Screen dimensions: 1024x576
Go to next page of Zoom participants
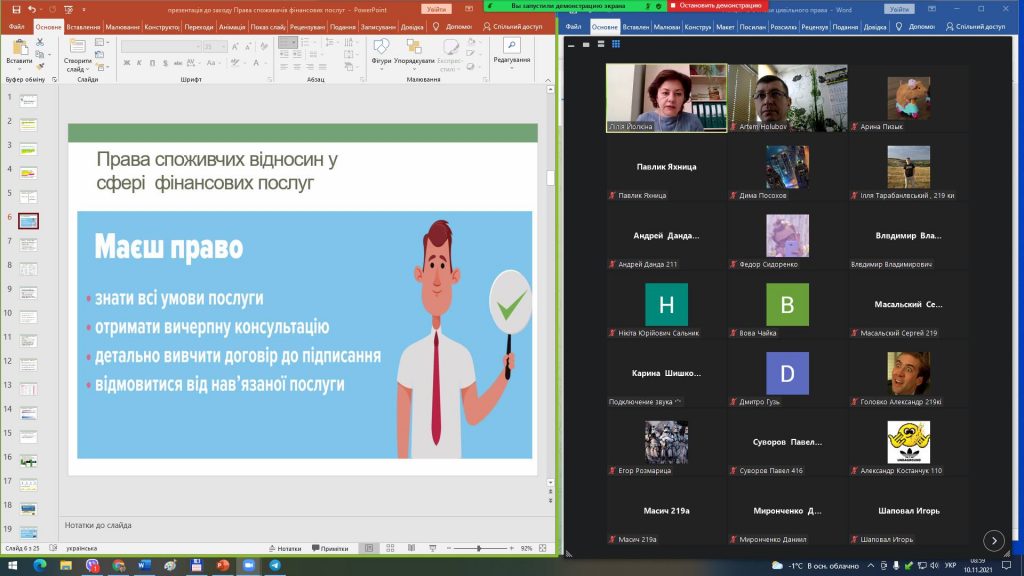[x=994, y=540]
